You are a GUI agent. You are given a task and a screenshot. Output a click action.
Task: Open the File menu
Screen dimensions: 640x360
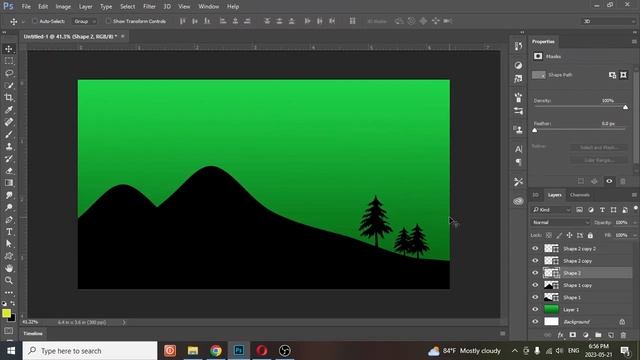pyautogui.click(x=26, y=7)
